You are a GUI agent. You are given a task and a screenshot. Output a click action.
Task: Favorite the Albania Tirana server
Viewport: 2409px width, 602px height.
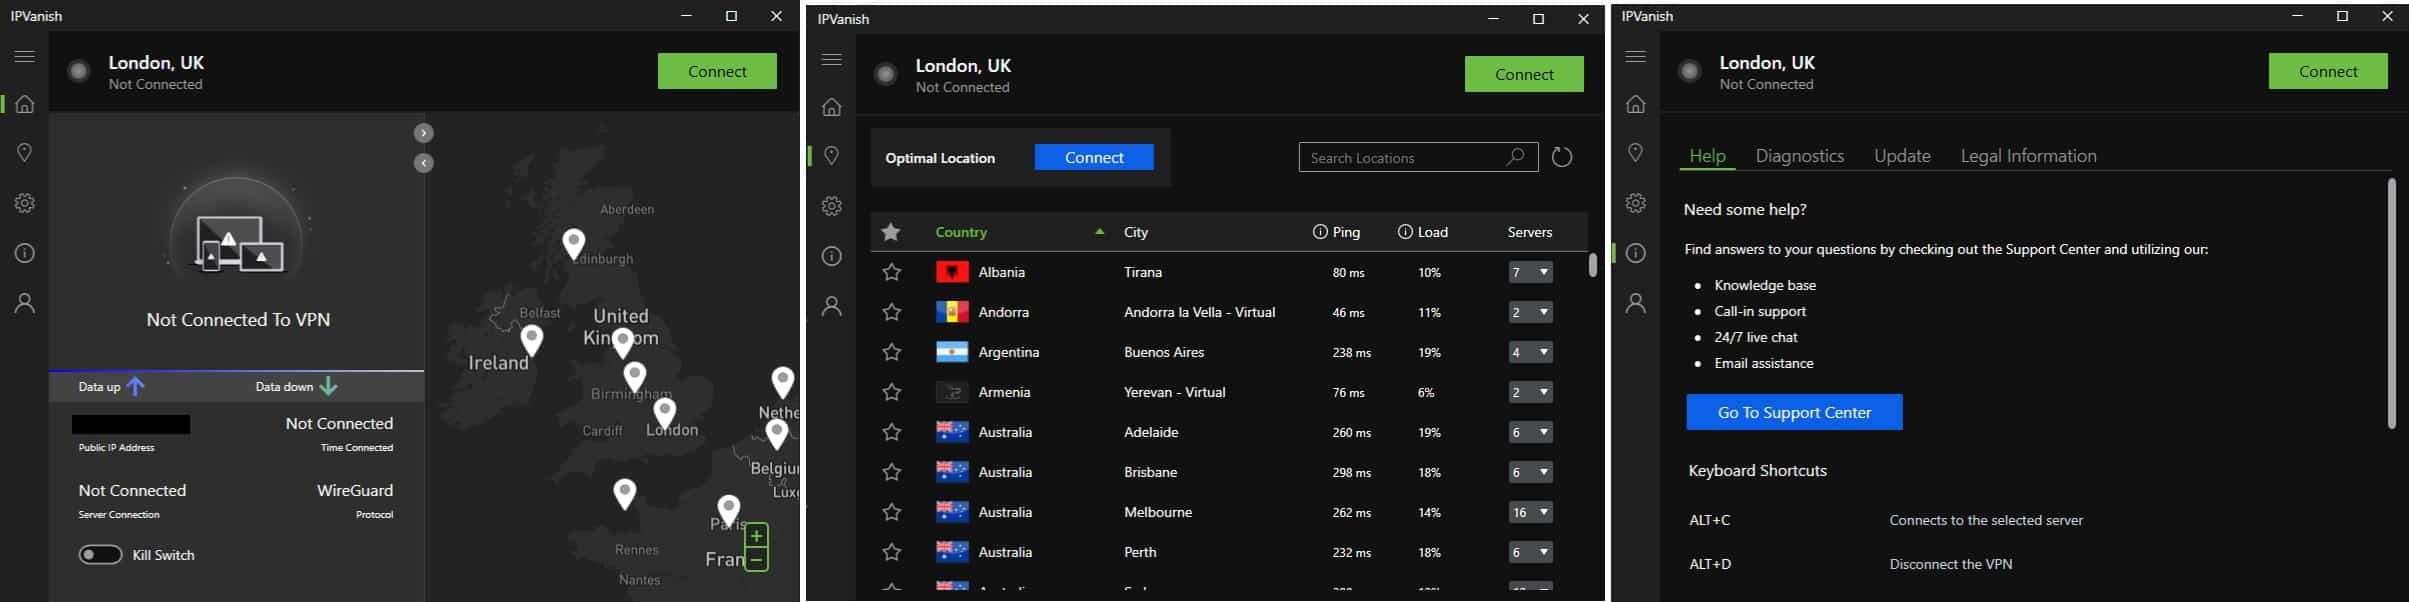[892, 272]
